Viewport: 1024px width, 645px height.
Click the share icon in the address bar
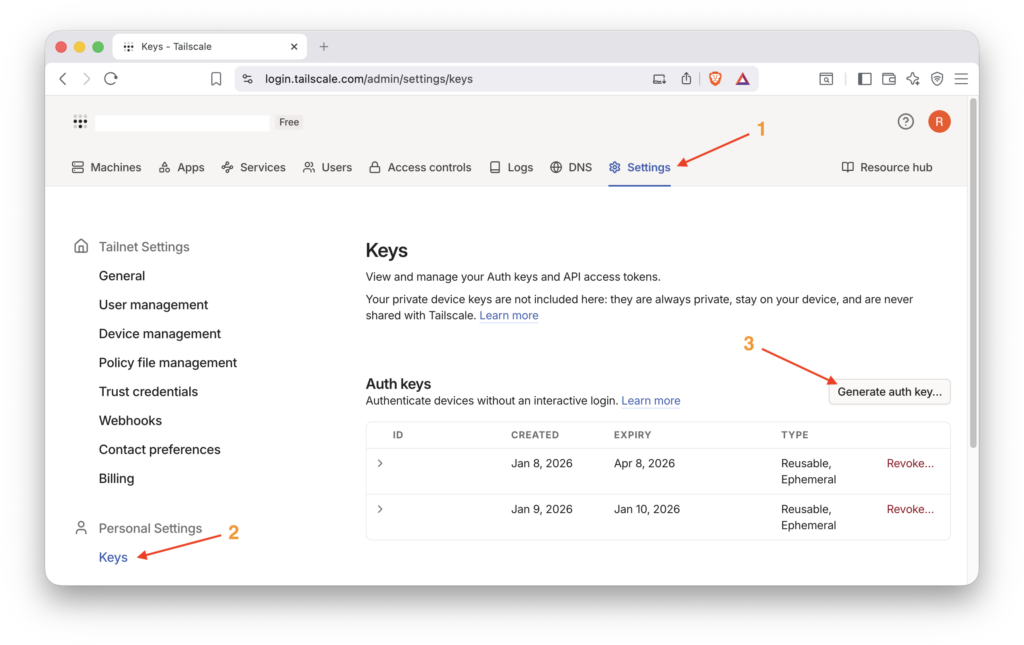(687, 79)
